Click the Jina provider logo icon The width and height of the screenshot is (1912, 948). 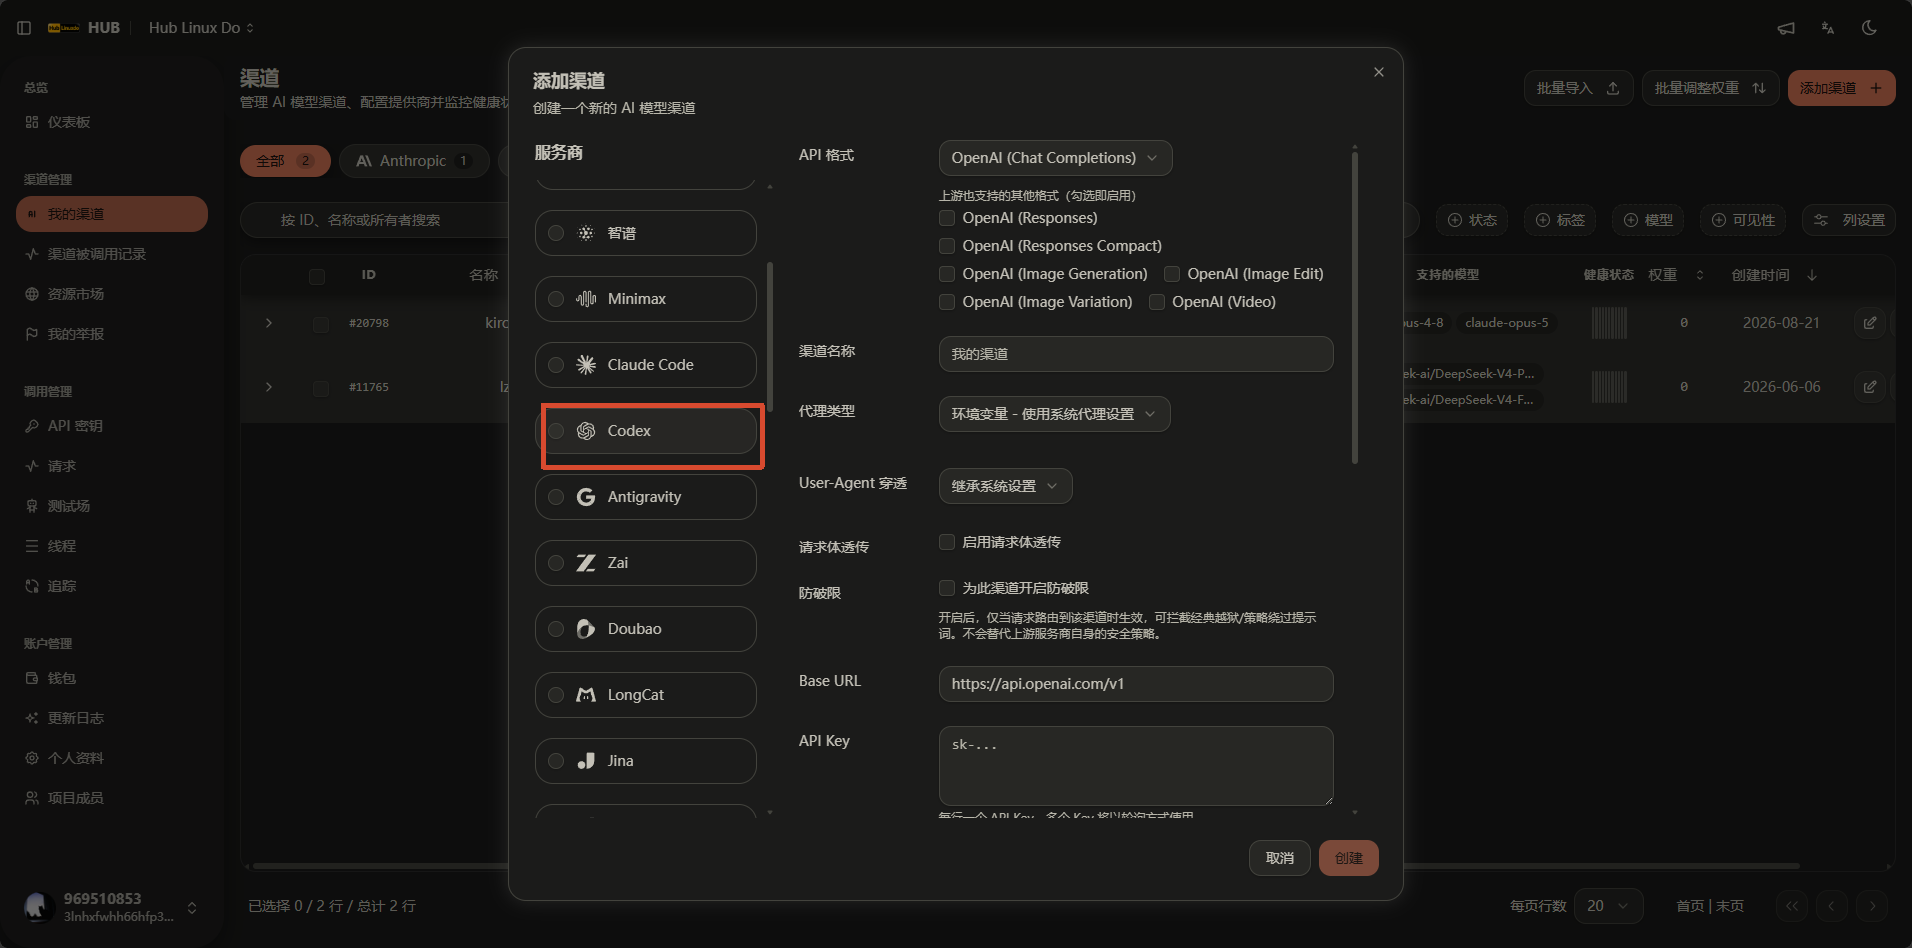click(x=586, y=761)
